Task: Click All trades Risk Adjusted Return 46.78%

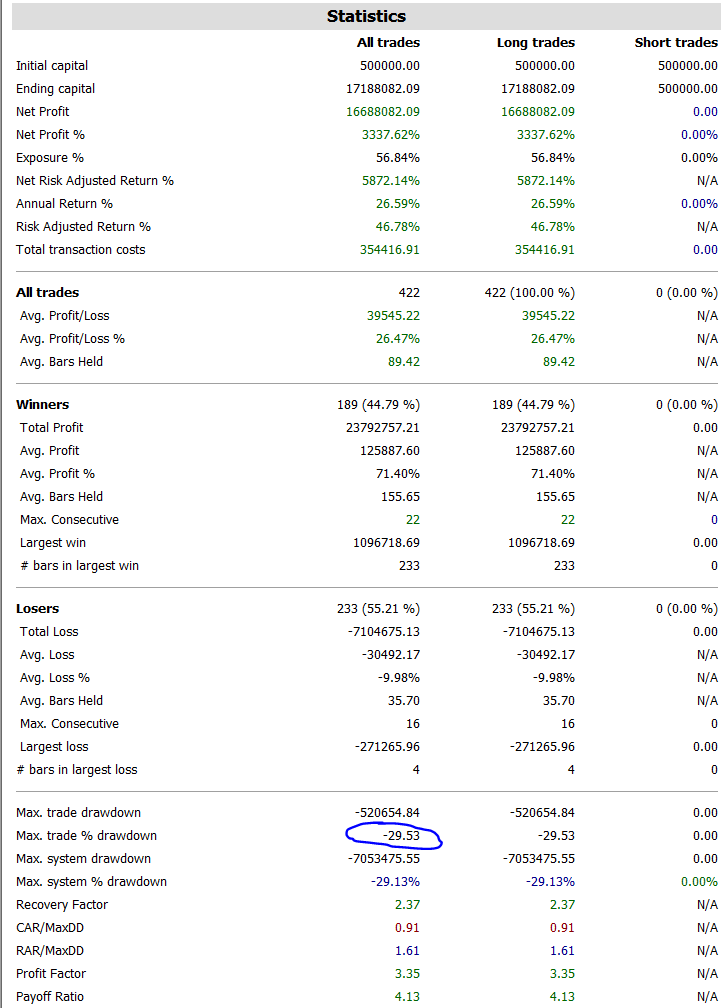Action: pyautogui.click(x=398, y=226)
